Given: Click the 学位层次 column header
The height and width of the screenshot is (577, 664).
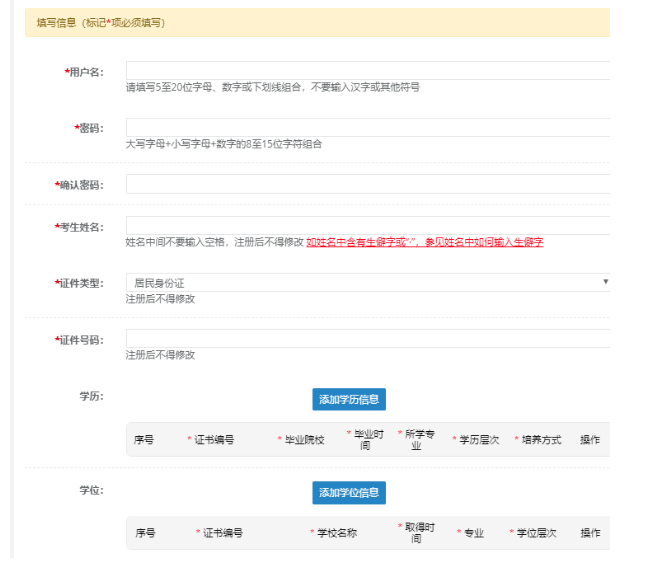Looking at the screenshot, I should [x=533, y=533].
